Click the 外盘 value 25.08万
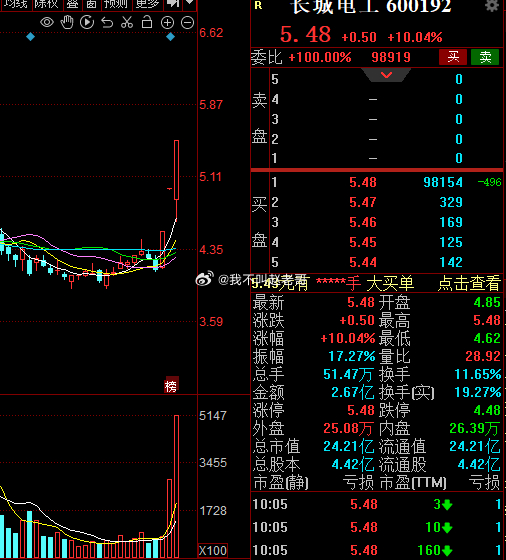The width and height of the screenshot is (506, 560). point(348,428)
